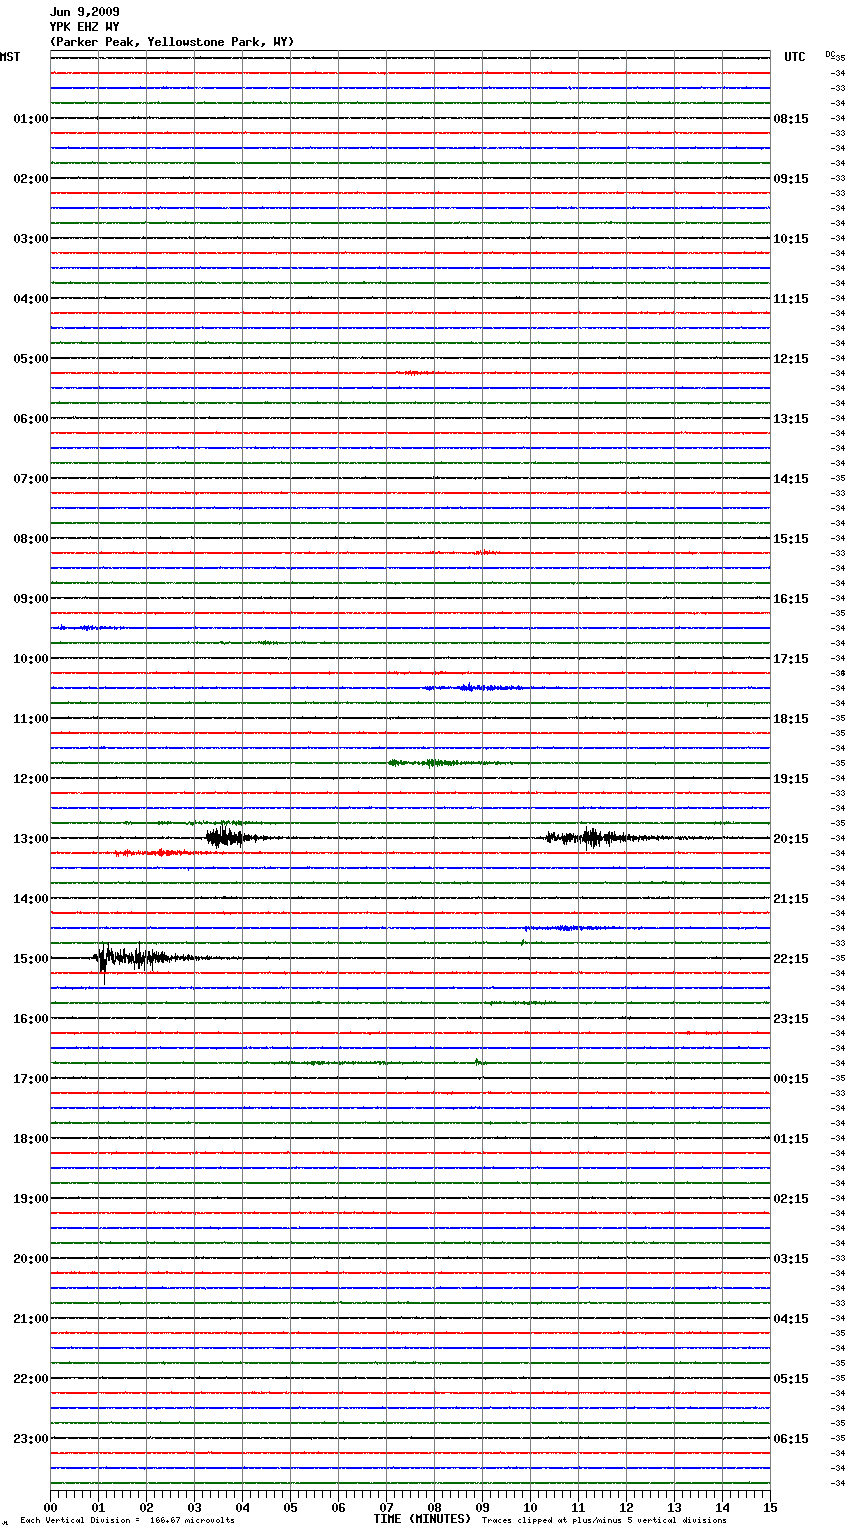Click the '08:15' UTC time label
The height and width of the screenshot is (1534, 850).
[x=791, y=119]
